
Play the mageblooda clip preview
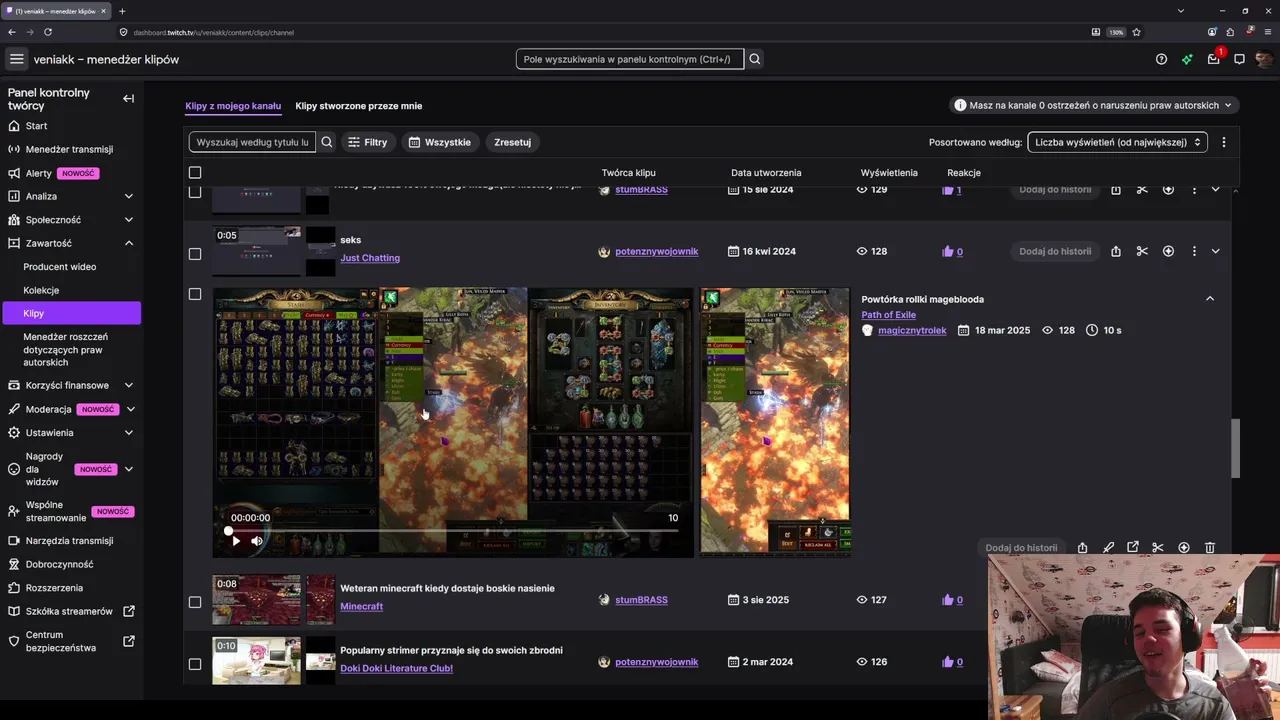(x=236, y=541)
